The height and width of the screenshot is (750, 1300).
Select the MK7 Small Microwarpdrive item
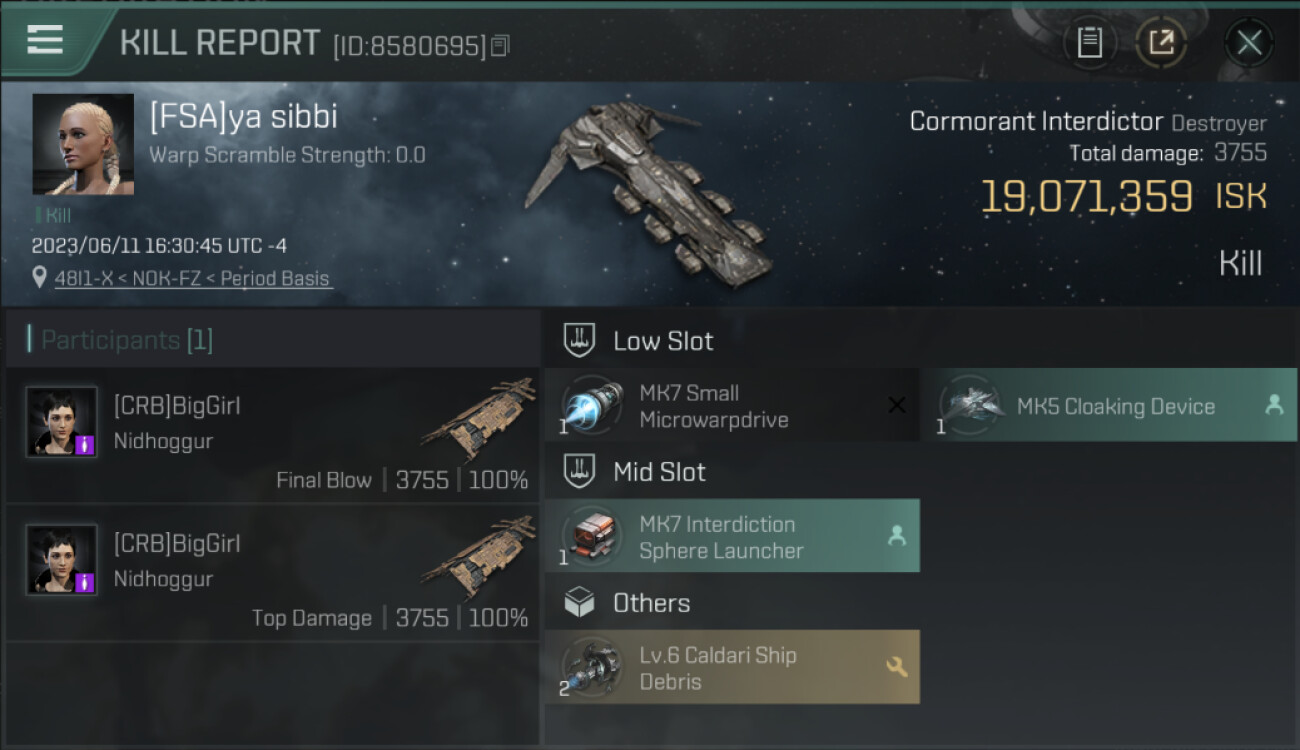pyautogui.click(x=732, y=405)
